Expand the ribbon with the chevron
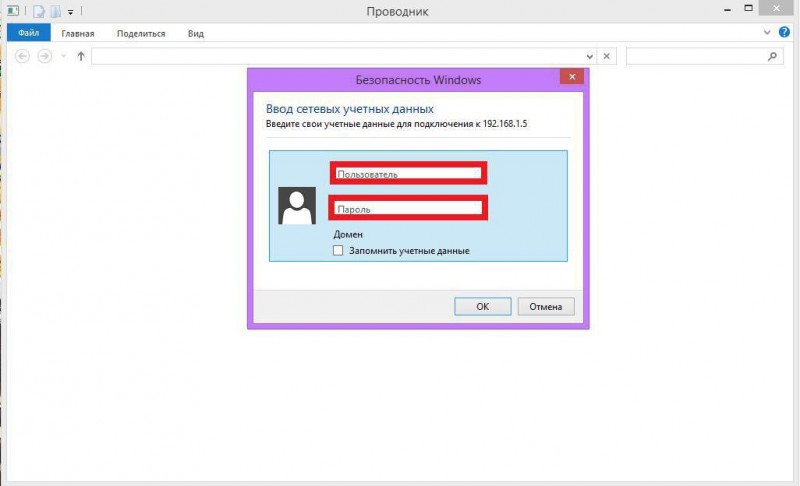Viewport: 800px width, 486px height. pyautogui.click(x=767, y=32)
